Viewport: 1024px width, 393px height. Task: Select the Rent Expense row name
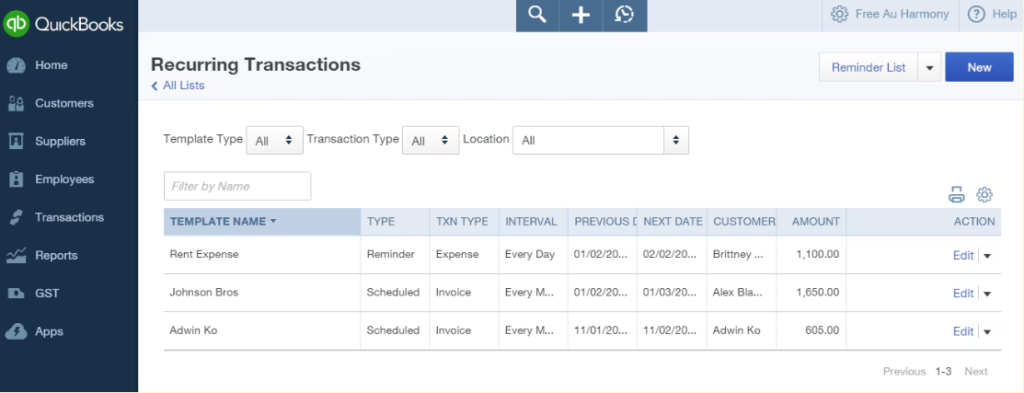[204, 255]
